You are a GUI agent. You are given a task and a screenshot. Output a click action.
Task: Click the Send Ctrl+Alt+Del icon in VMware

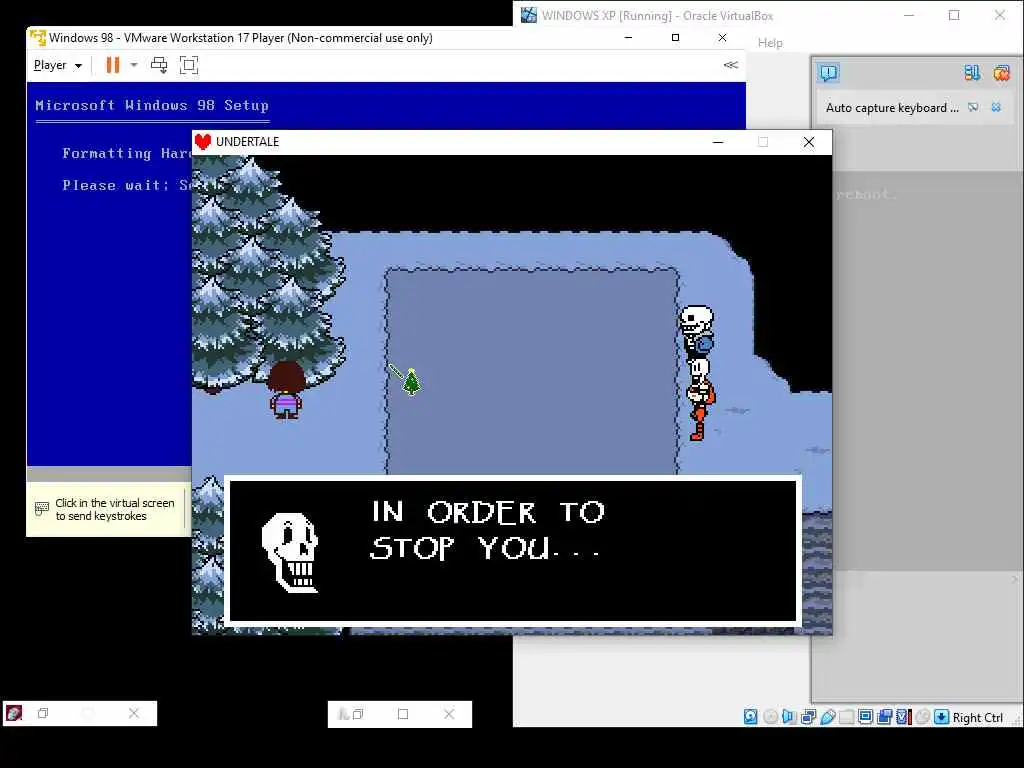pyautogui.click(x=159, y=65)
